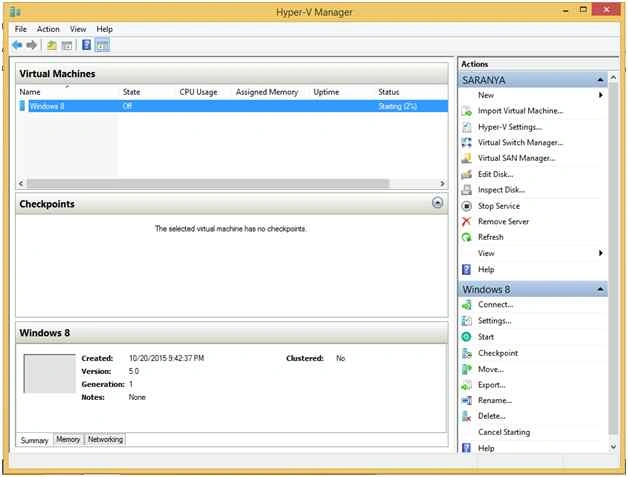
Task: Click the Move icon
Action: [467, 369]
